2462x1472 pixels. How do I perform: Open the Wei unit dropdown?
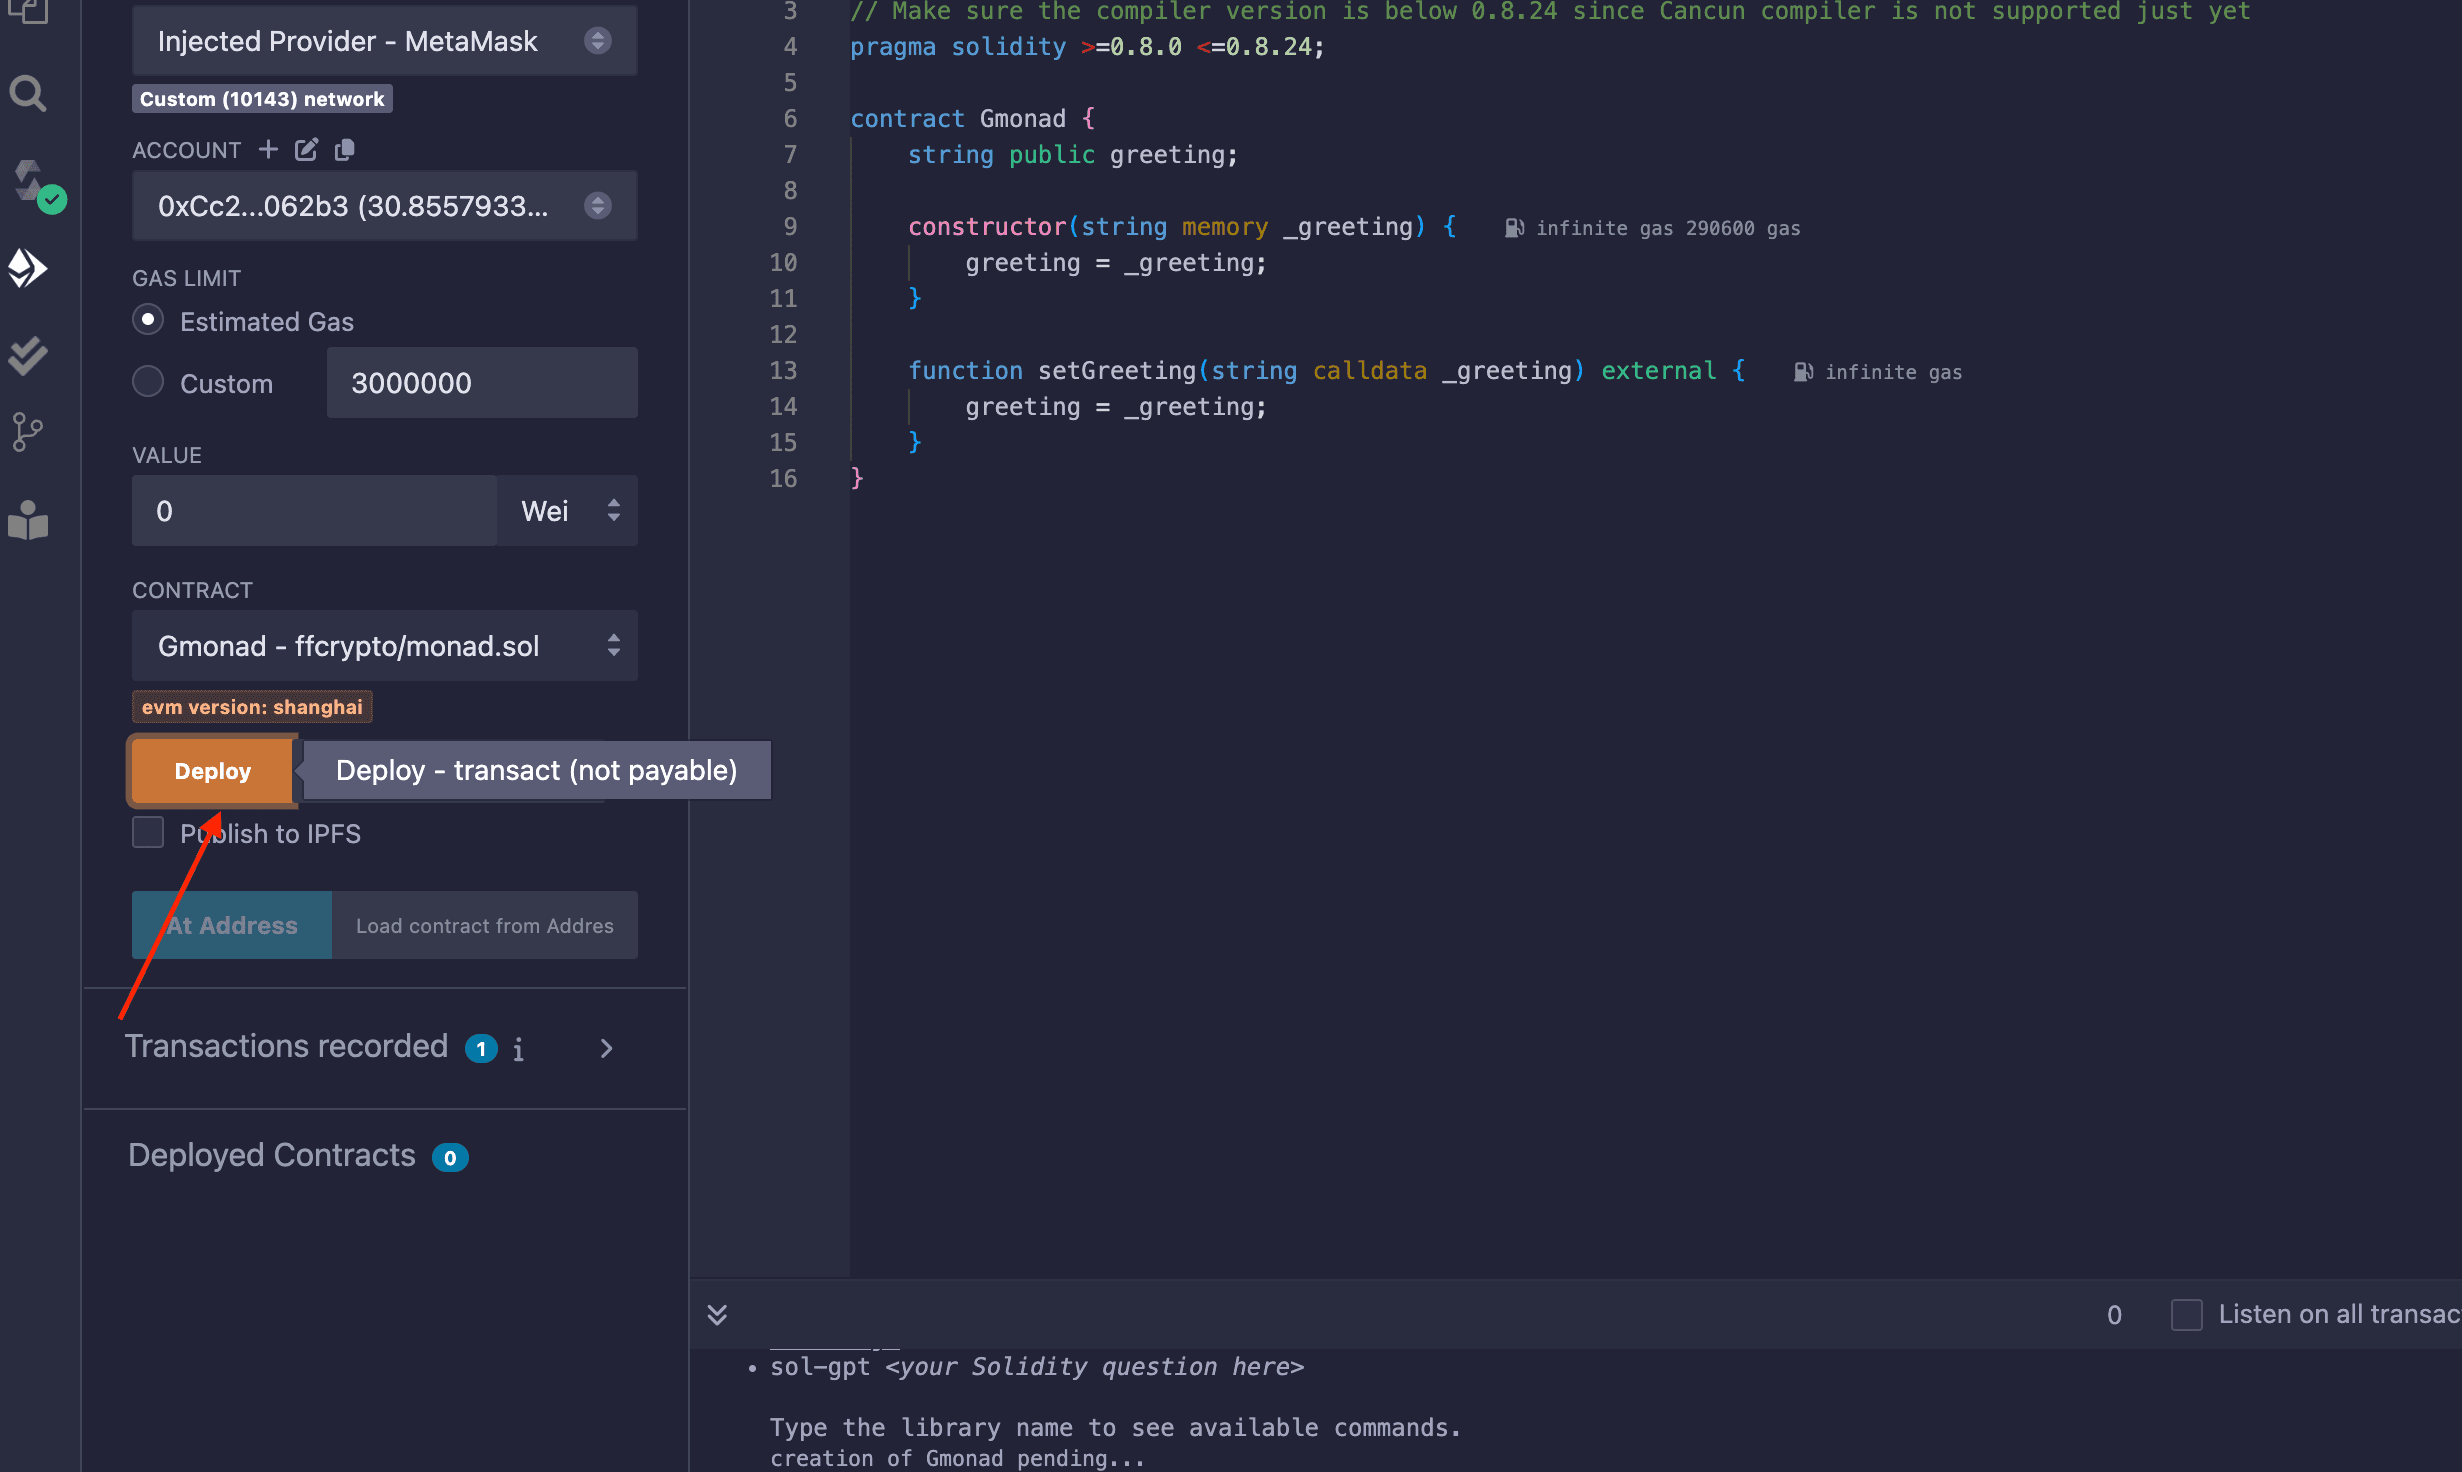point(569,511)
